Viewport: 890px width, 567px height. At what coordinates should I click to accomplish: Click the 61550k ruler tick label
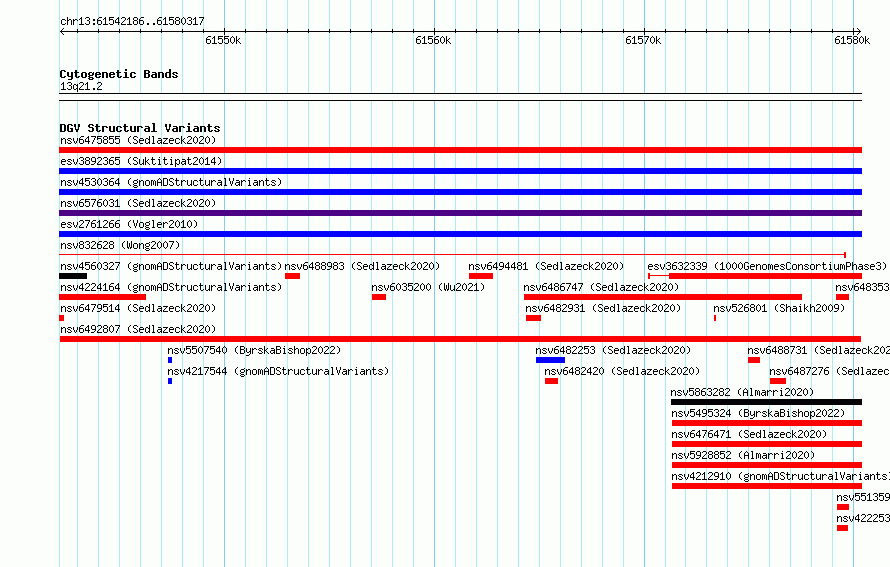223,40
